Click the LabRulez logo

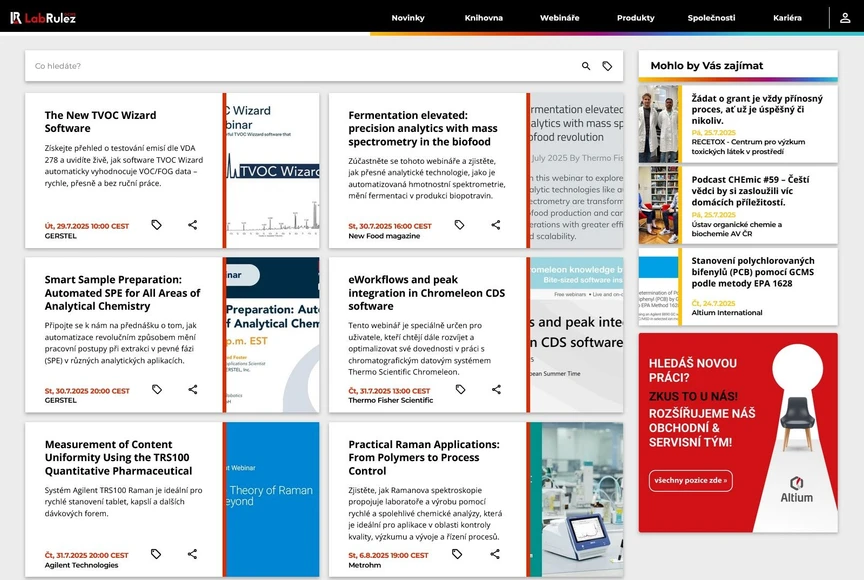point(44,17)
